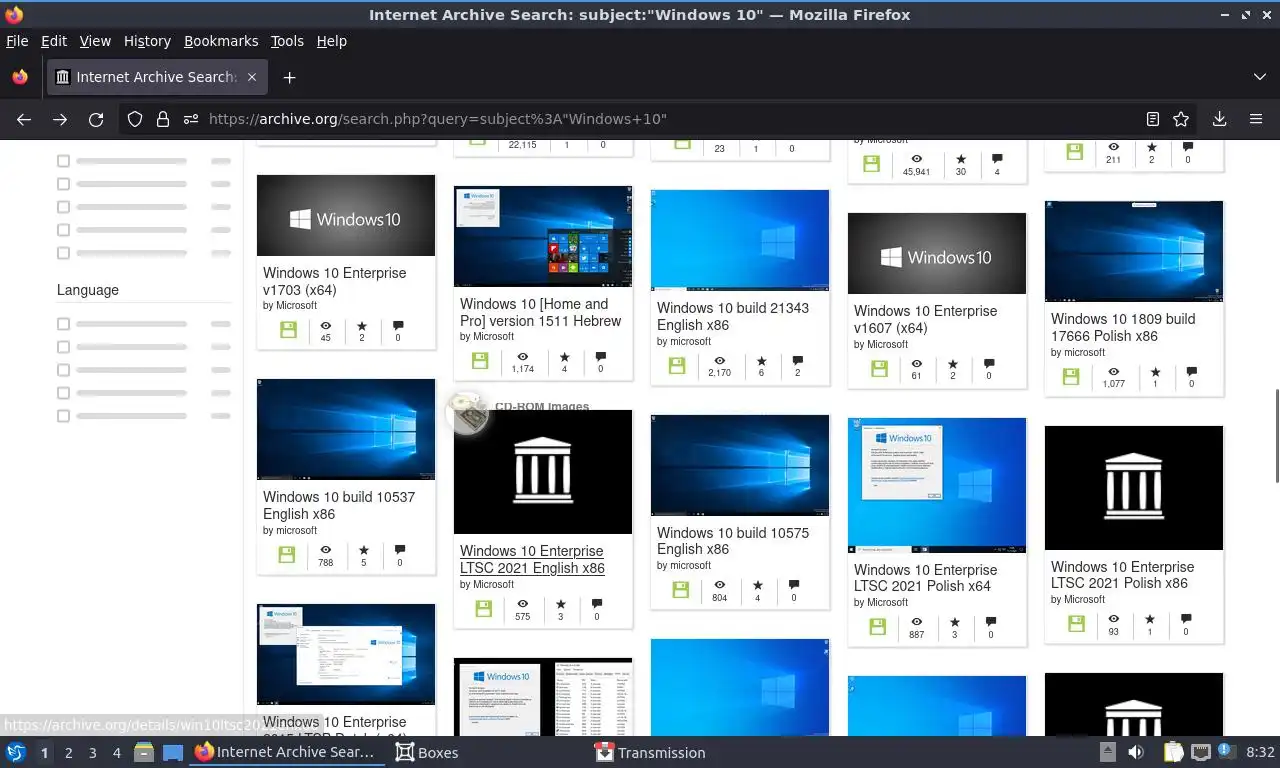
Task: Click floppy icon under Windows 10 build 10537
Action: click(x=287, y=554)
